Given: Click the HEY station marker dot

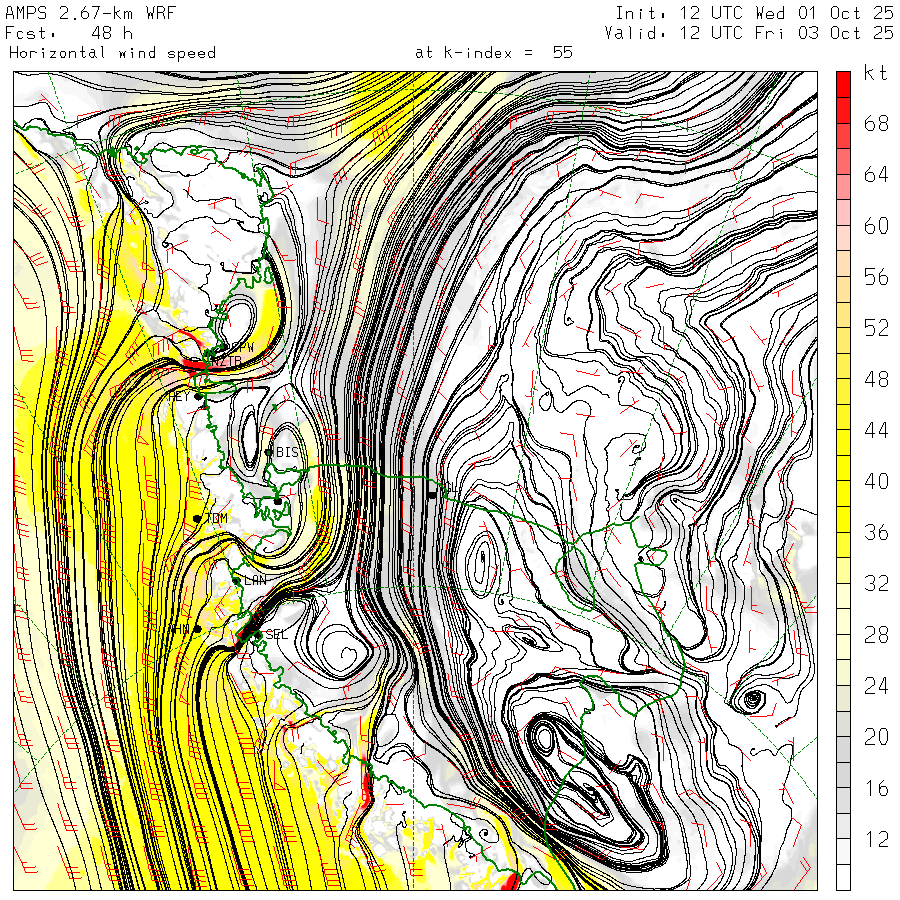Looking at the screenshot, I should click(x=198, y=397).
